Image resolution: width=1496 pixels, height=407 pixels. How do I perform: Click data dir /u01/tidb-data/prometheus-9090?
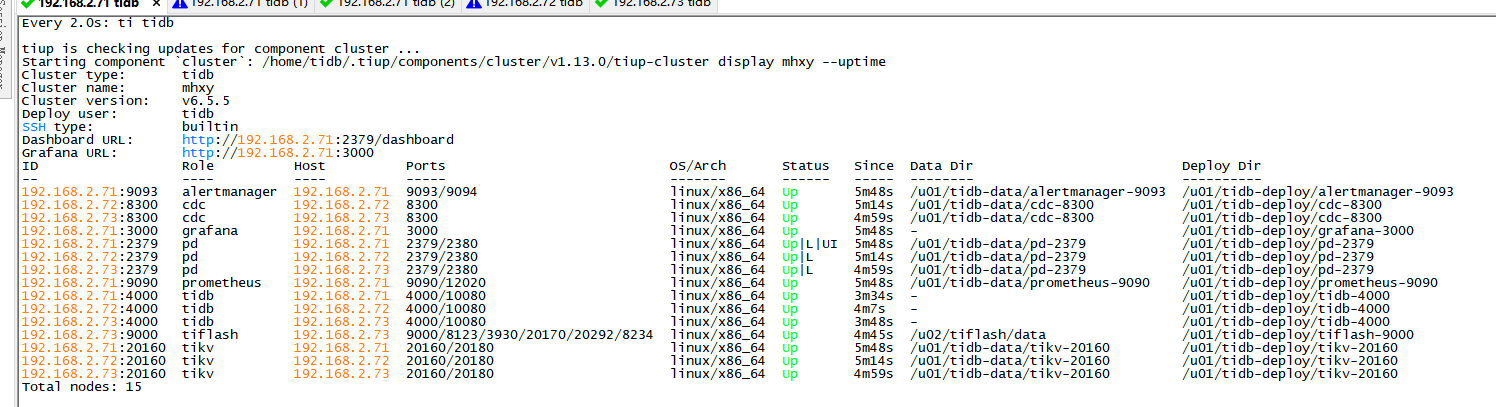coord(1030,283)
